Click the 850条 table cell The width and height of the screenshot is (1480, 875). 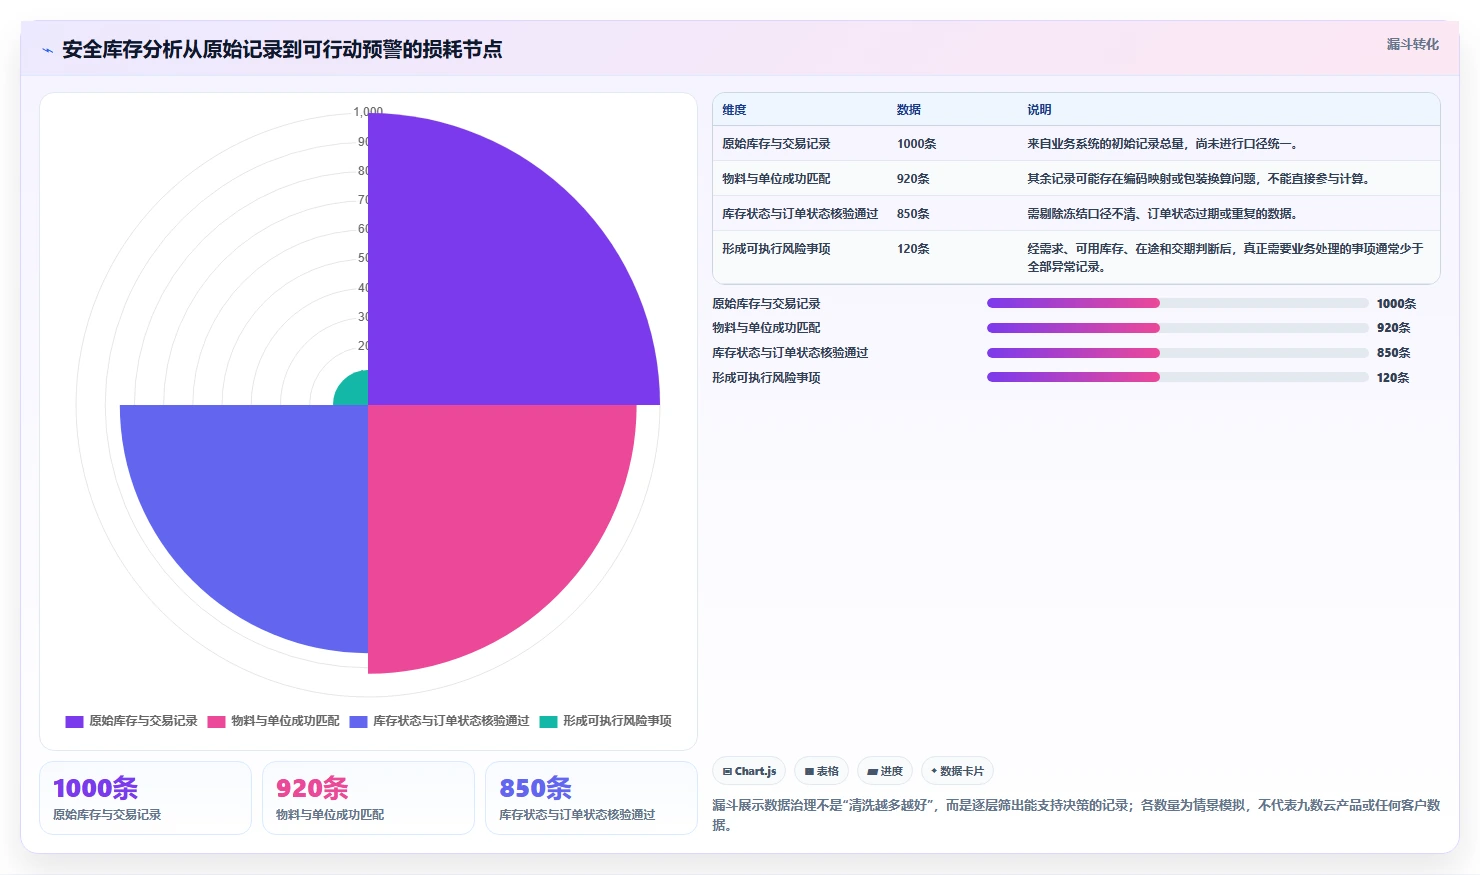click(913, 214)
